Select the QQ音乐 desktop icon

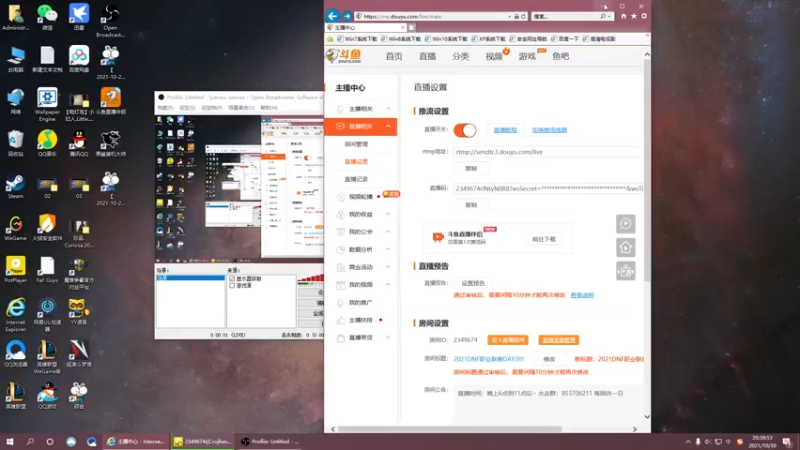(x=47, y=143)
